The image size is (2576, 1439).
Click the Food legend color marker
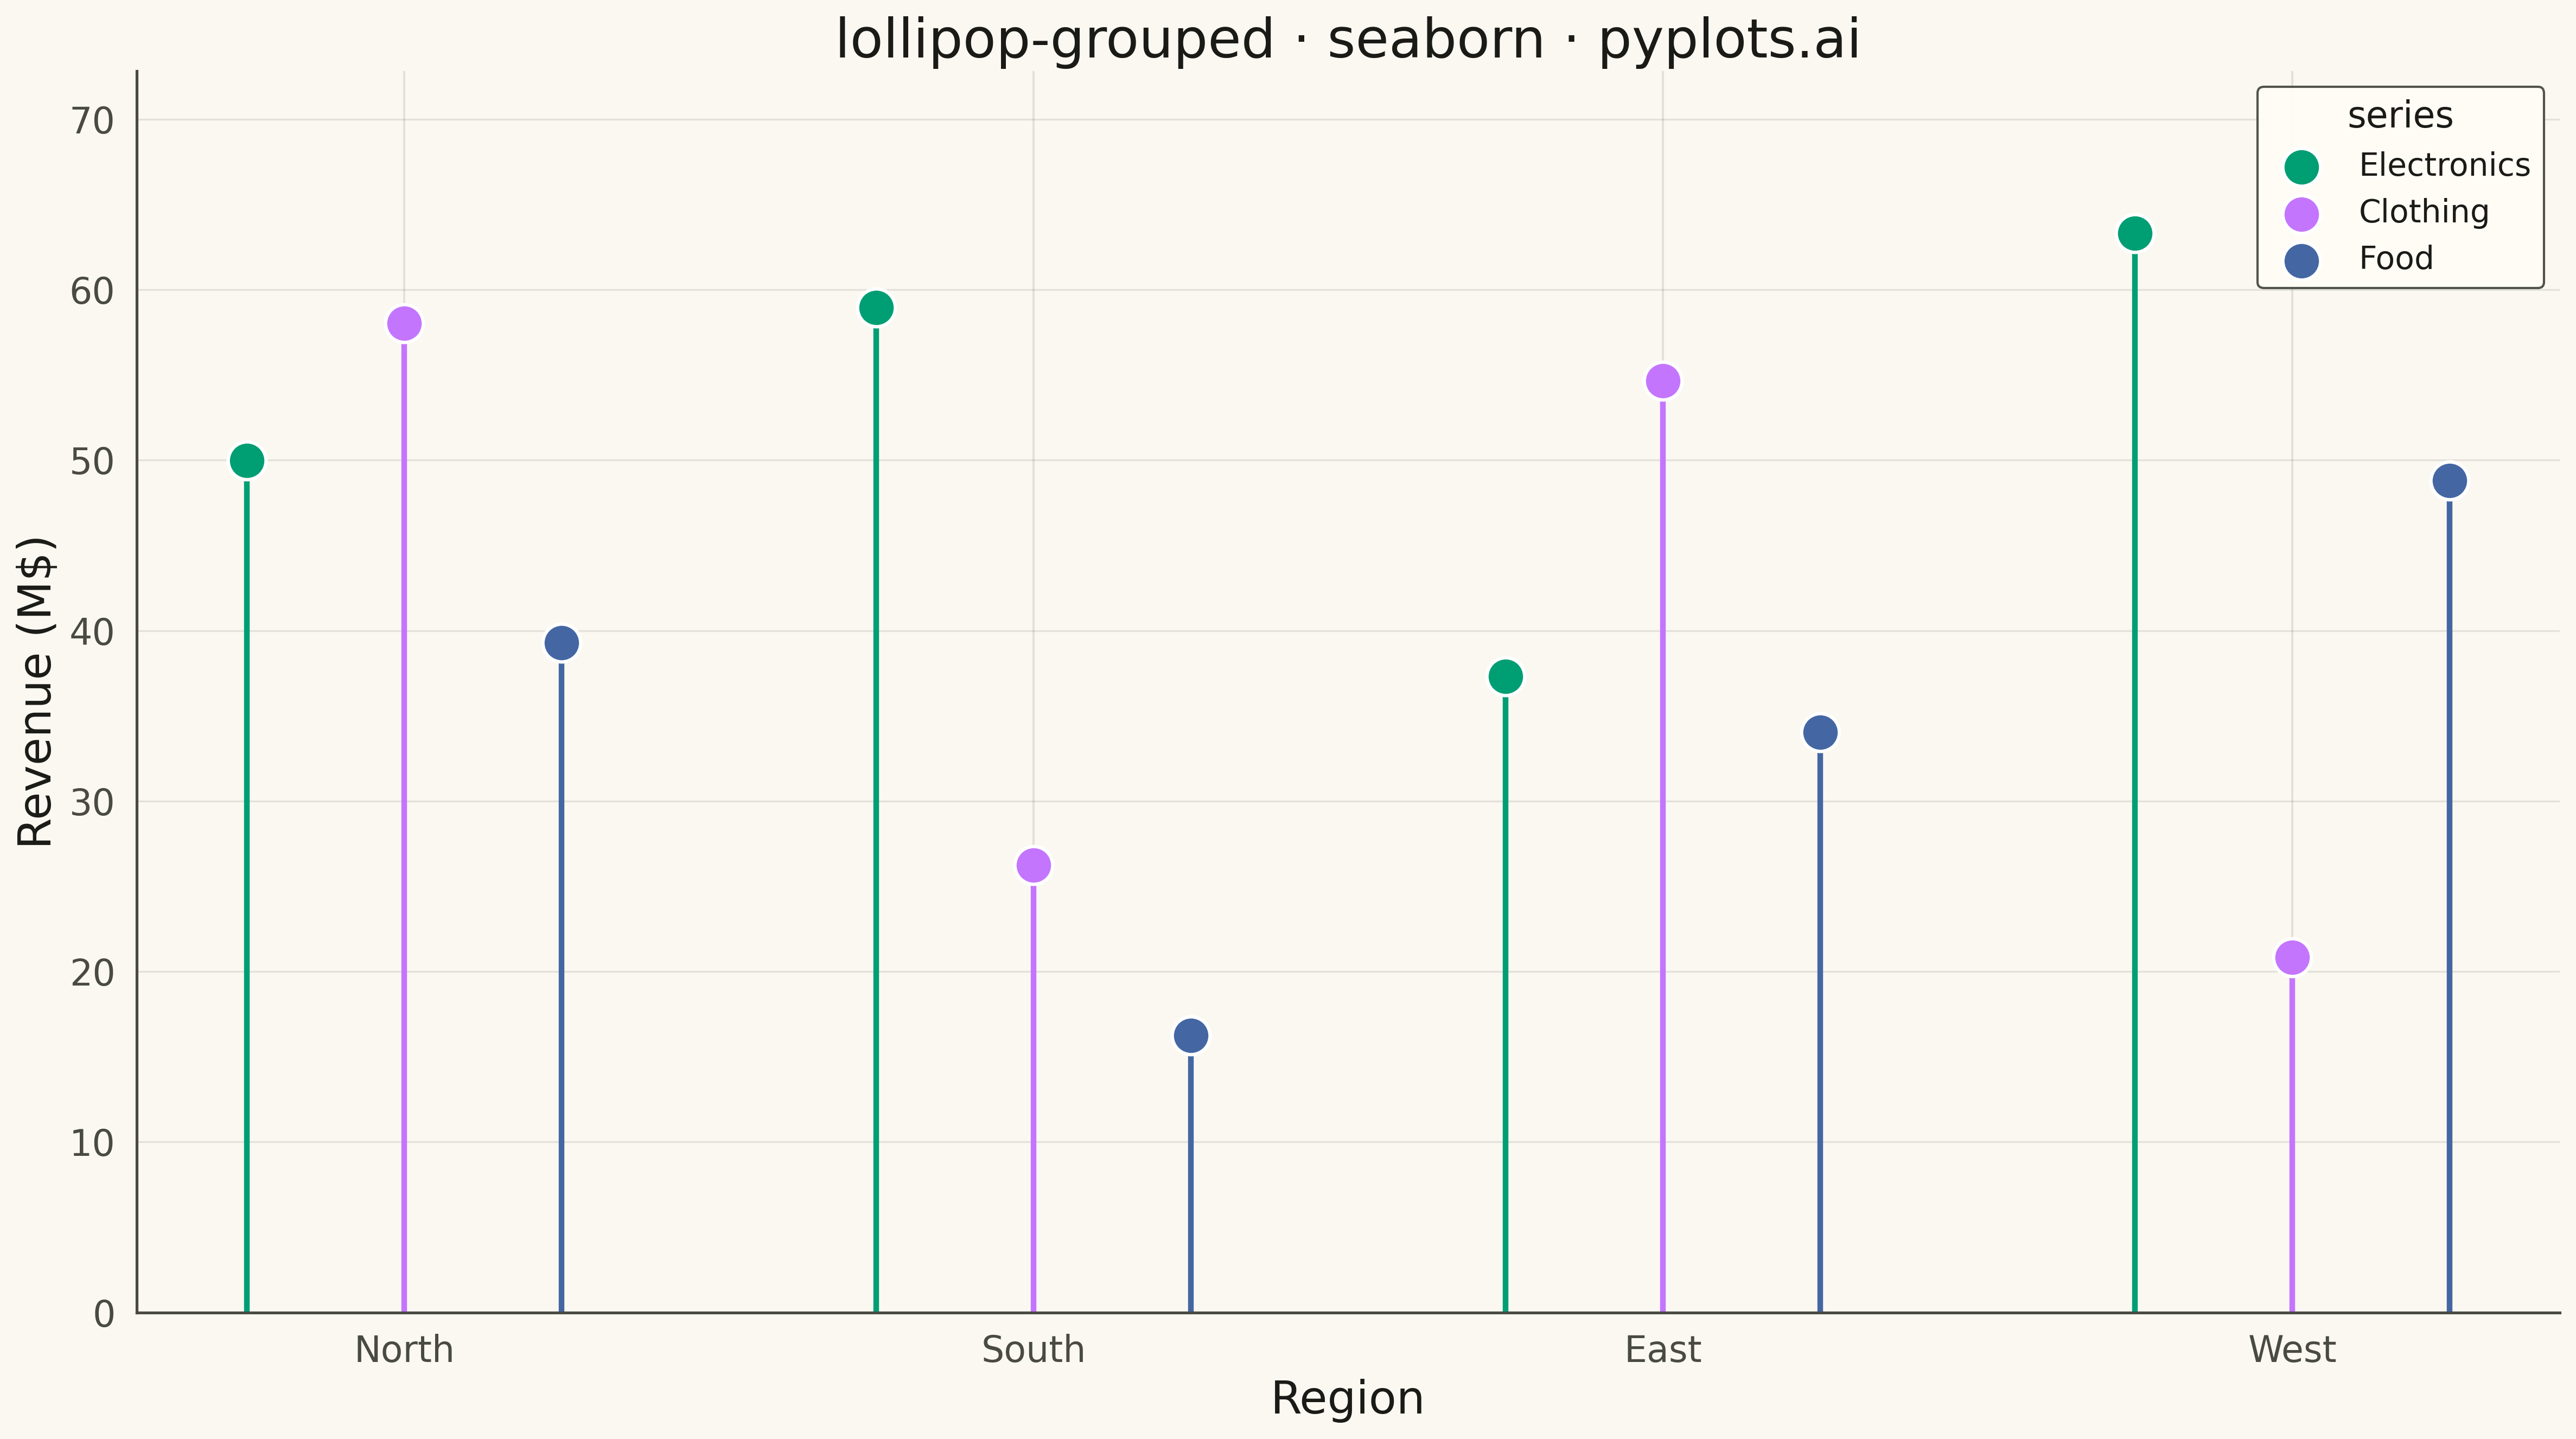pos(2302,261)
